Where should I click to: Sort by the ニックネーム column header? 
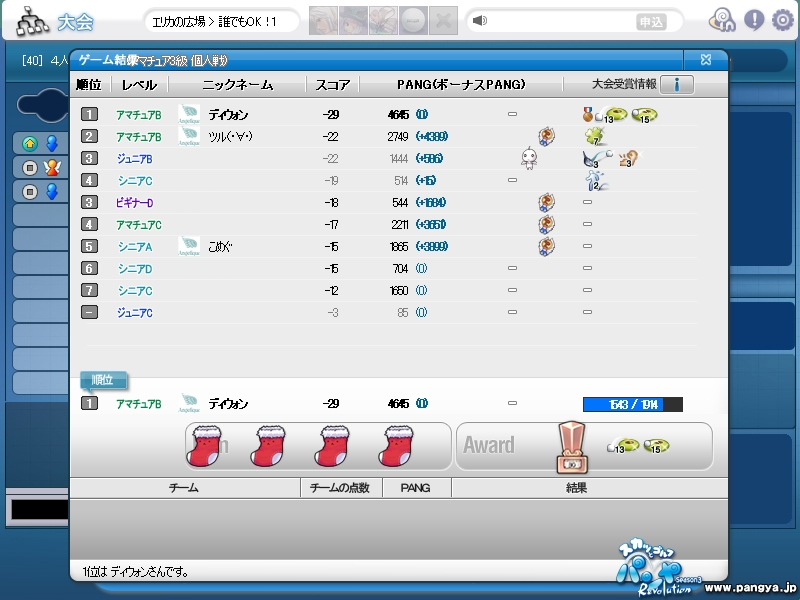[237, 85]
